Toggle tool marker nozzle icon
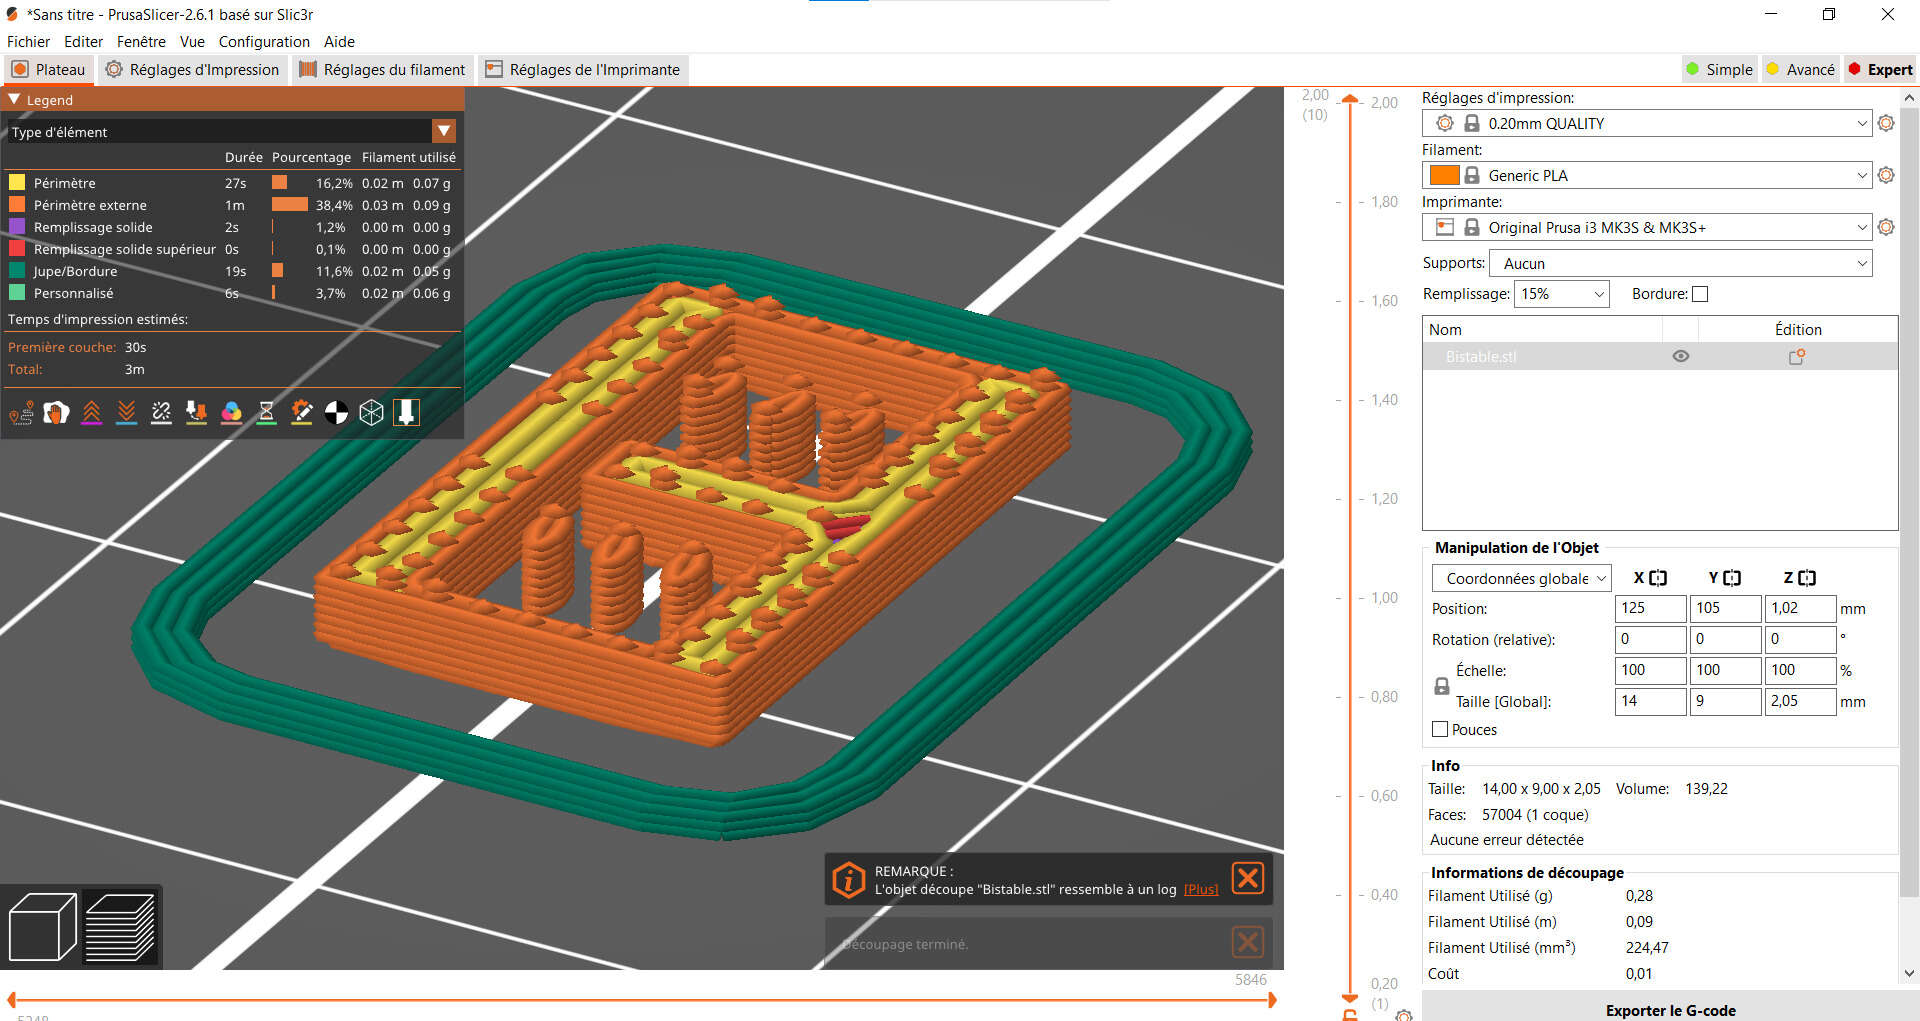 tap(407, 412)
